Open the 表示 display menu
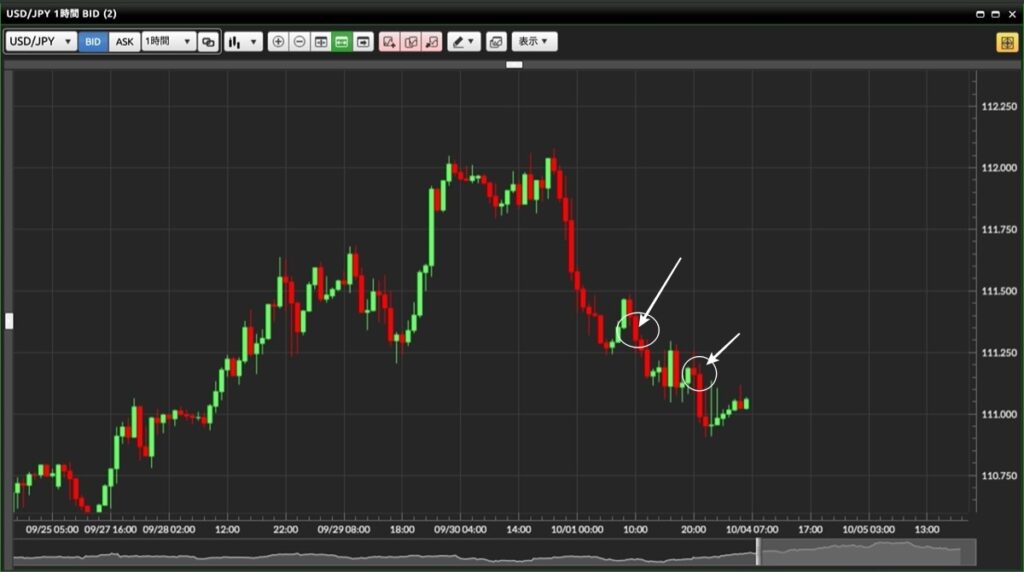Screen dimensions: 1024x572 tap(534, 42)
